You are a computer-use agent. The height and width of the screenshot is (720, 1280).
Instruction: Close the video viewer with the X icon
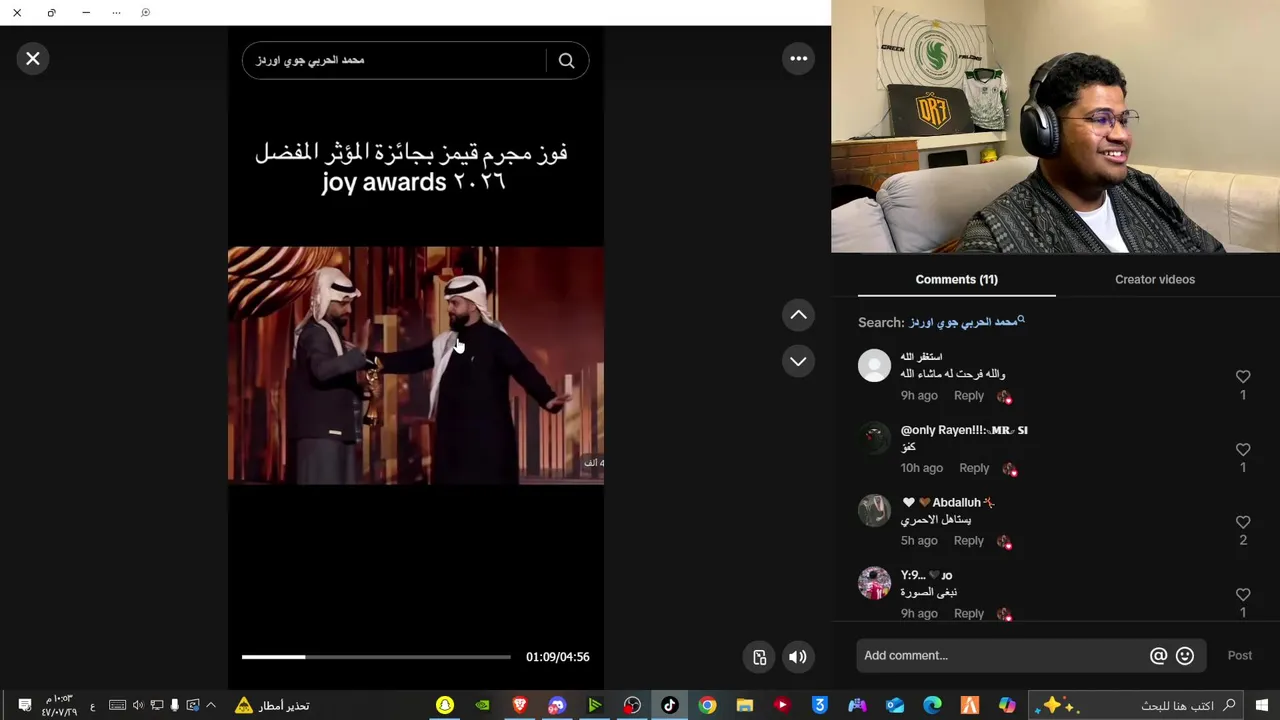[33, 59]
